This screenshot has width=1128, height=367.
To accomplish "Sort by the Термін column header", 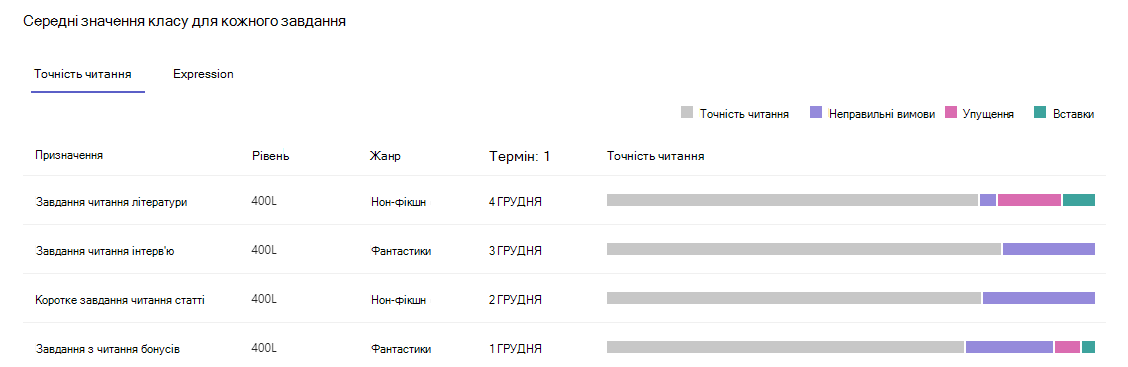I will [519, 156].
